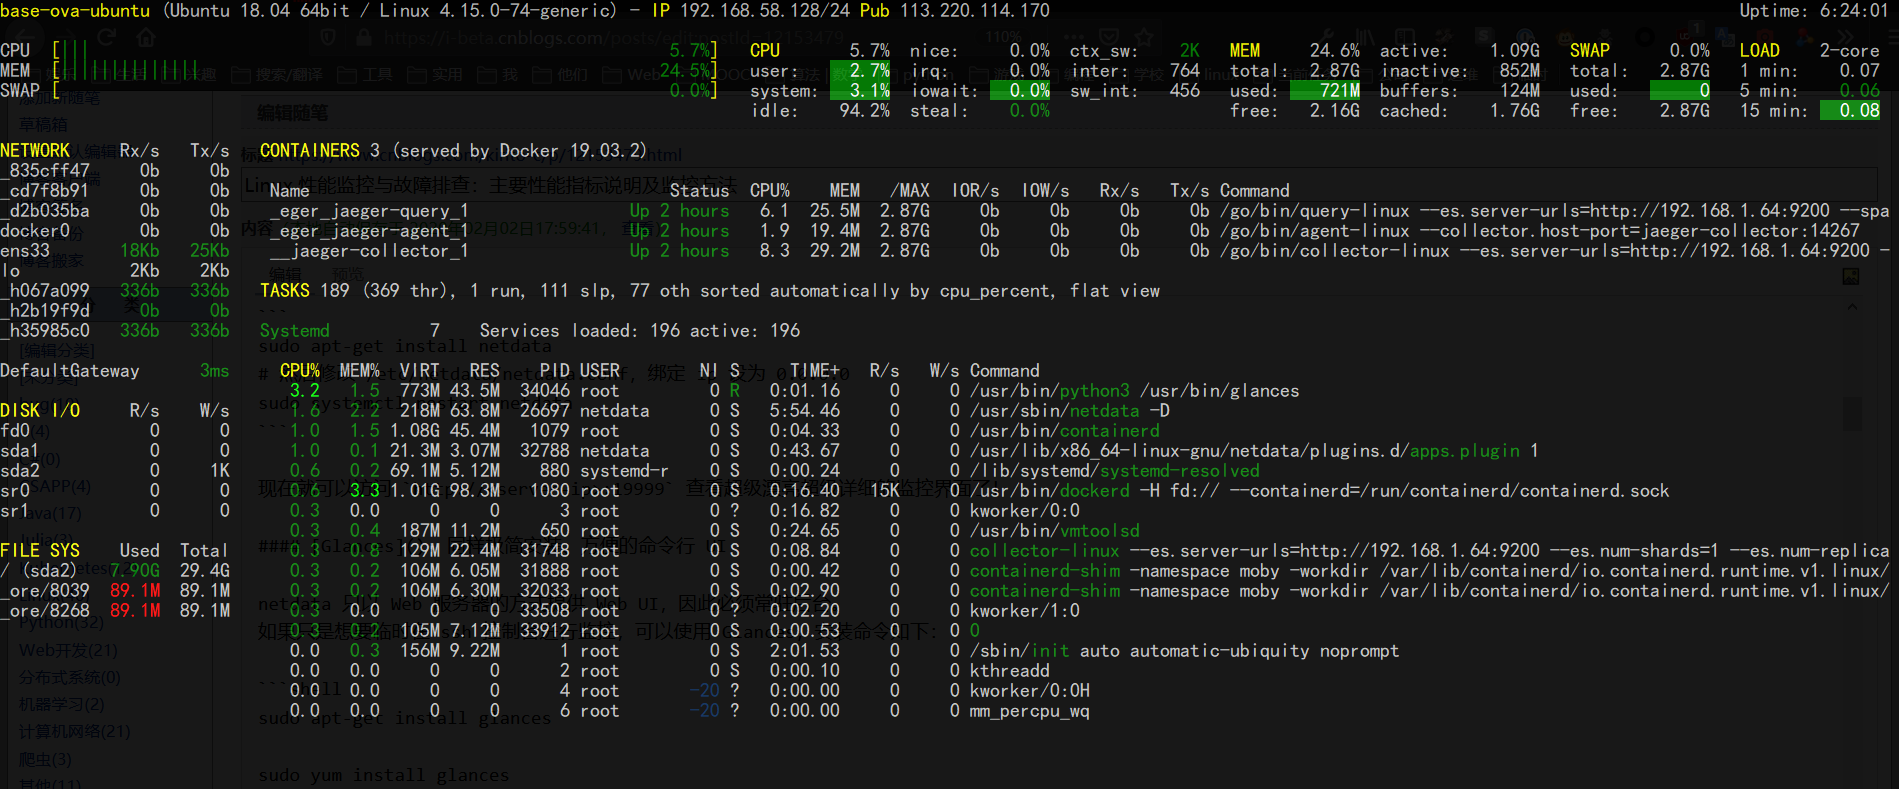
Task: Click the systemd-resolved process command
Action: [1114, 471]
